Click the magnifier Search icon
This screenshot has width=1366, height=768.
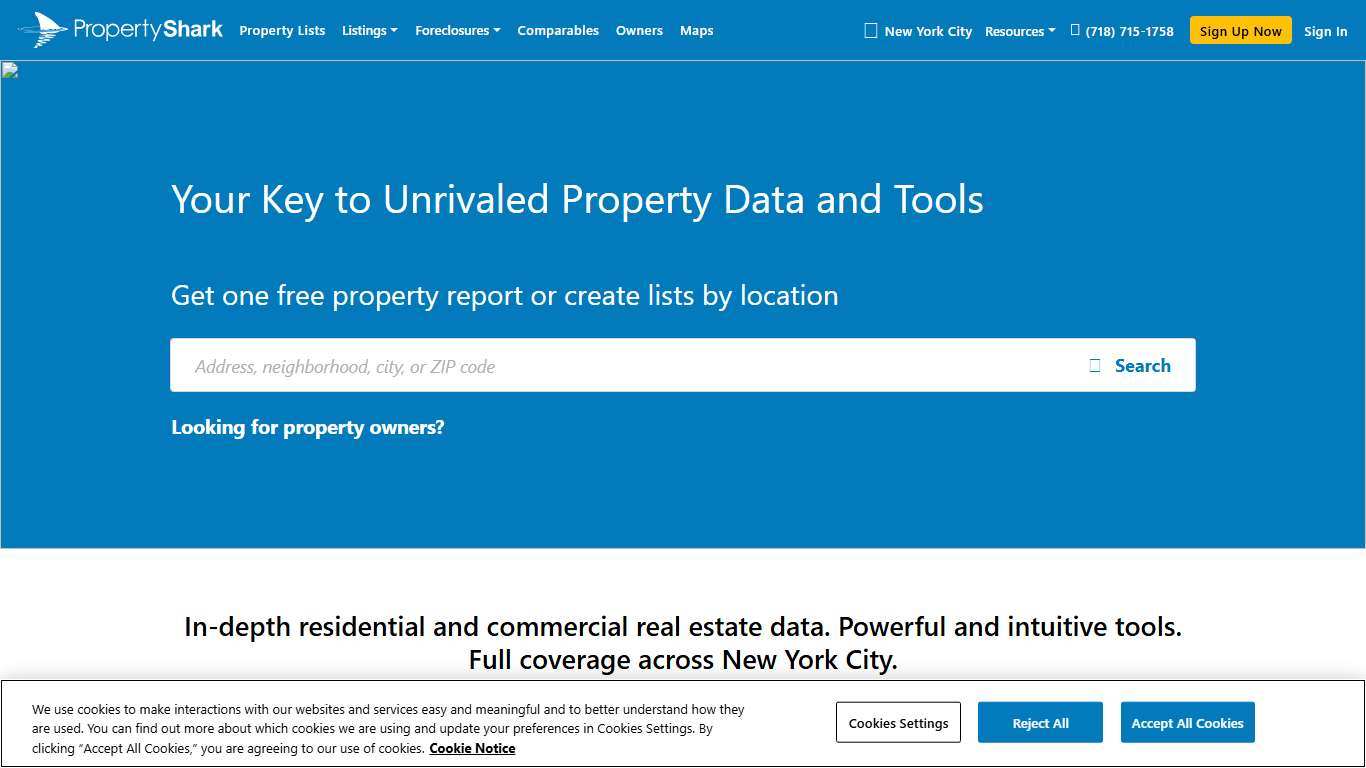pyautogui.click(x=1094, y=365)
